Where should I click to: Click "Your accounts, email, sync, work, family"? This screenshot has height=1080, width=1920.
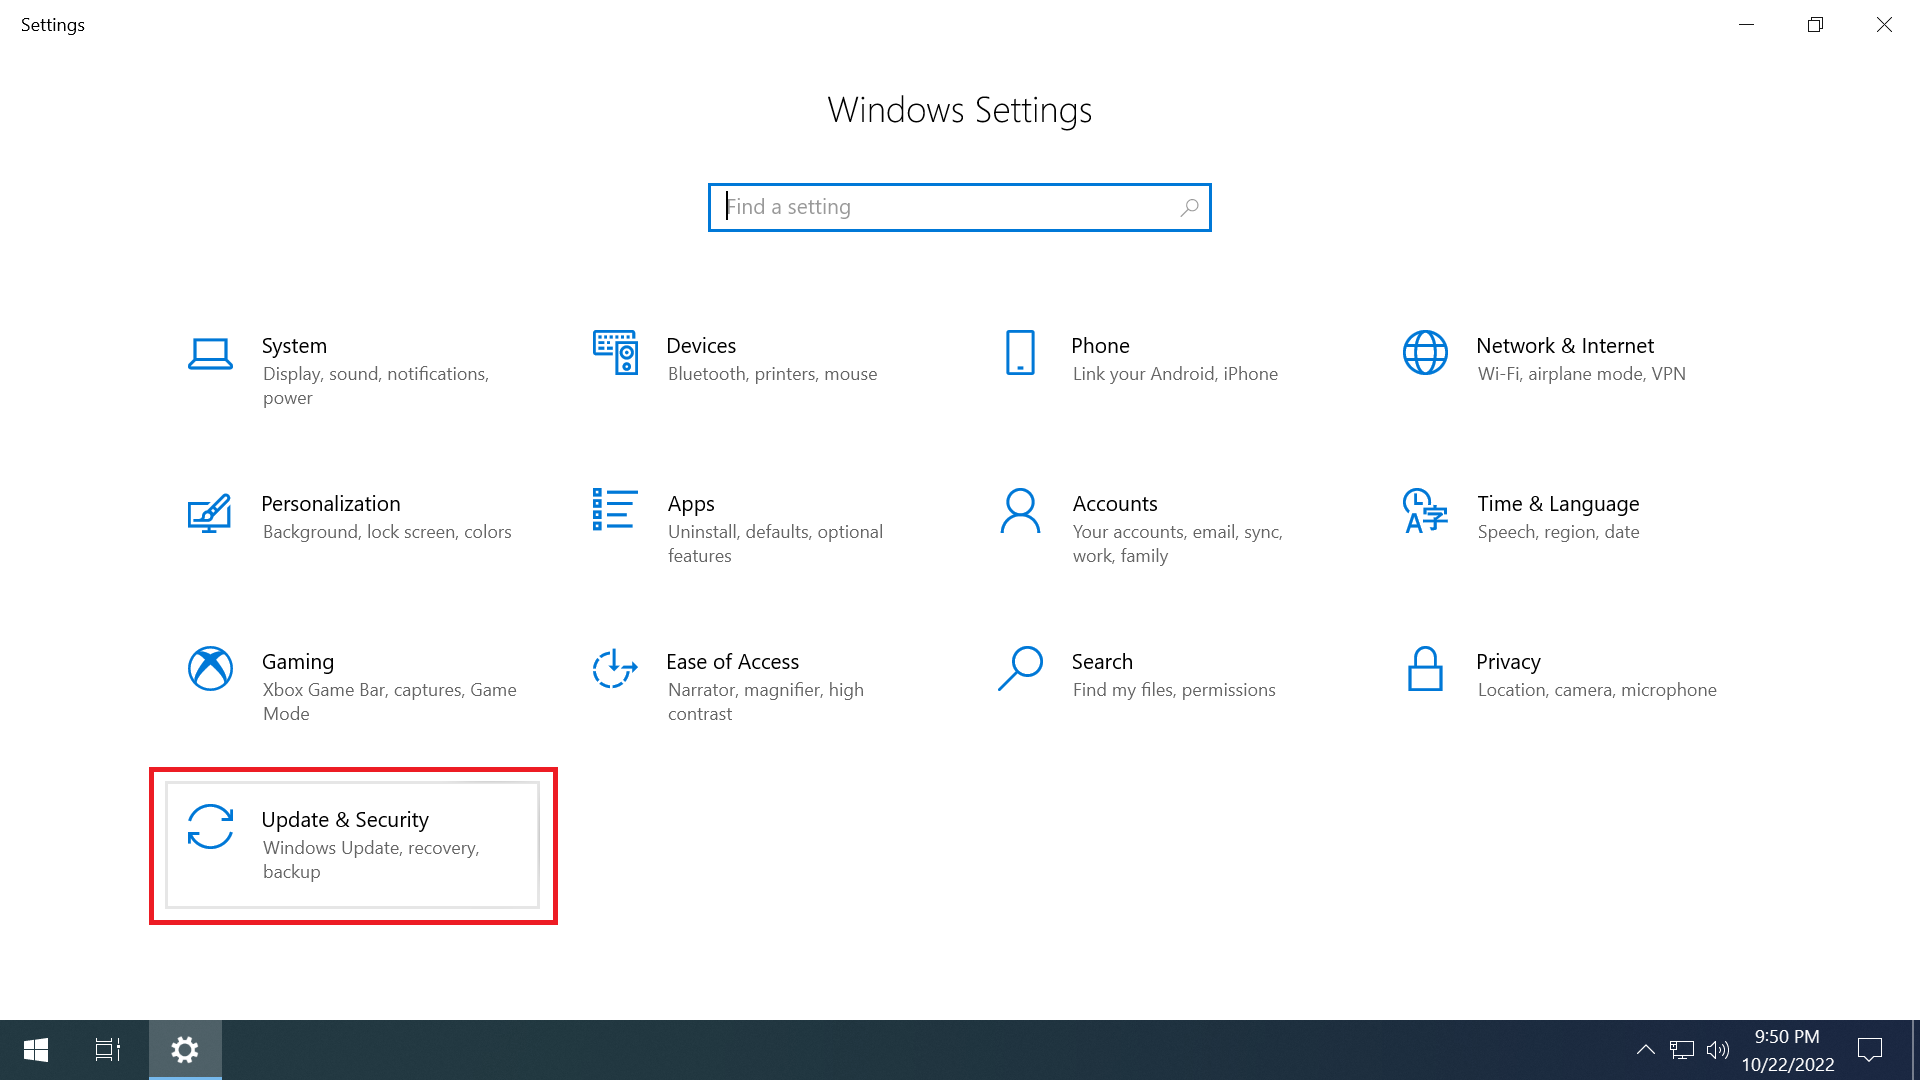tap(1177, 544)
